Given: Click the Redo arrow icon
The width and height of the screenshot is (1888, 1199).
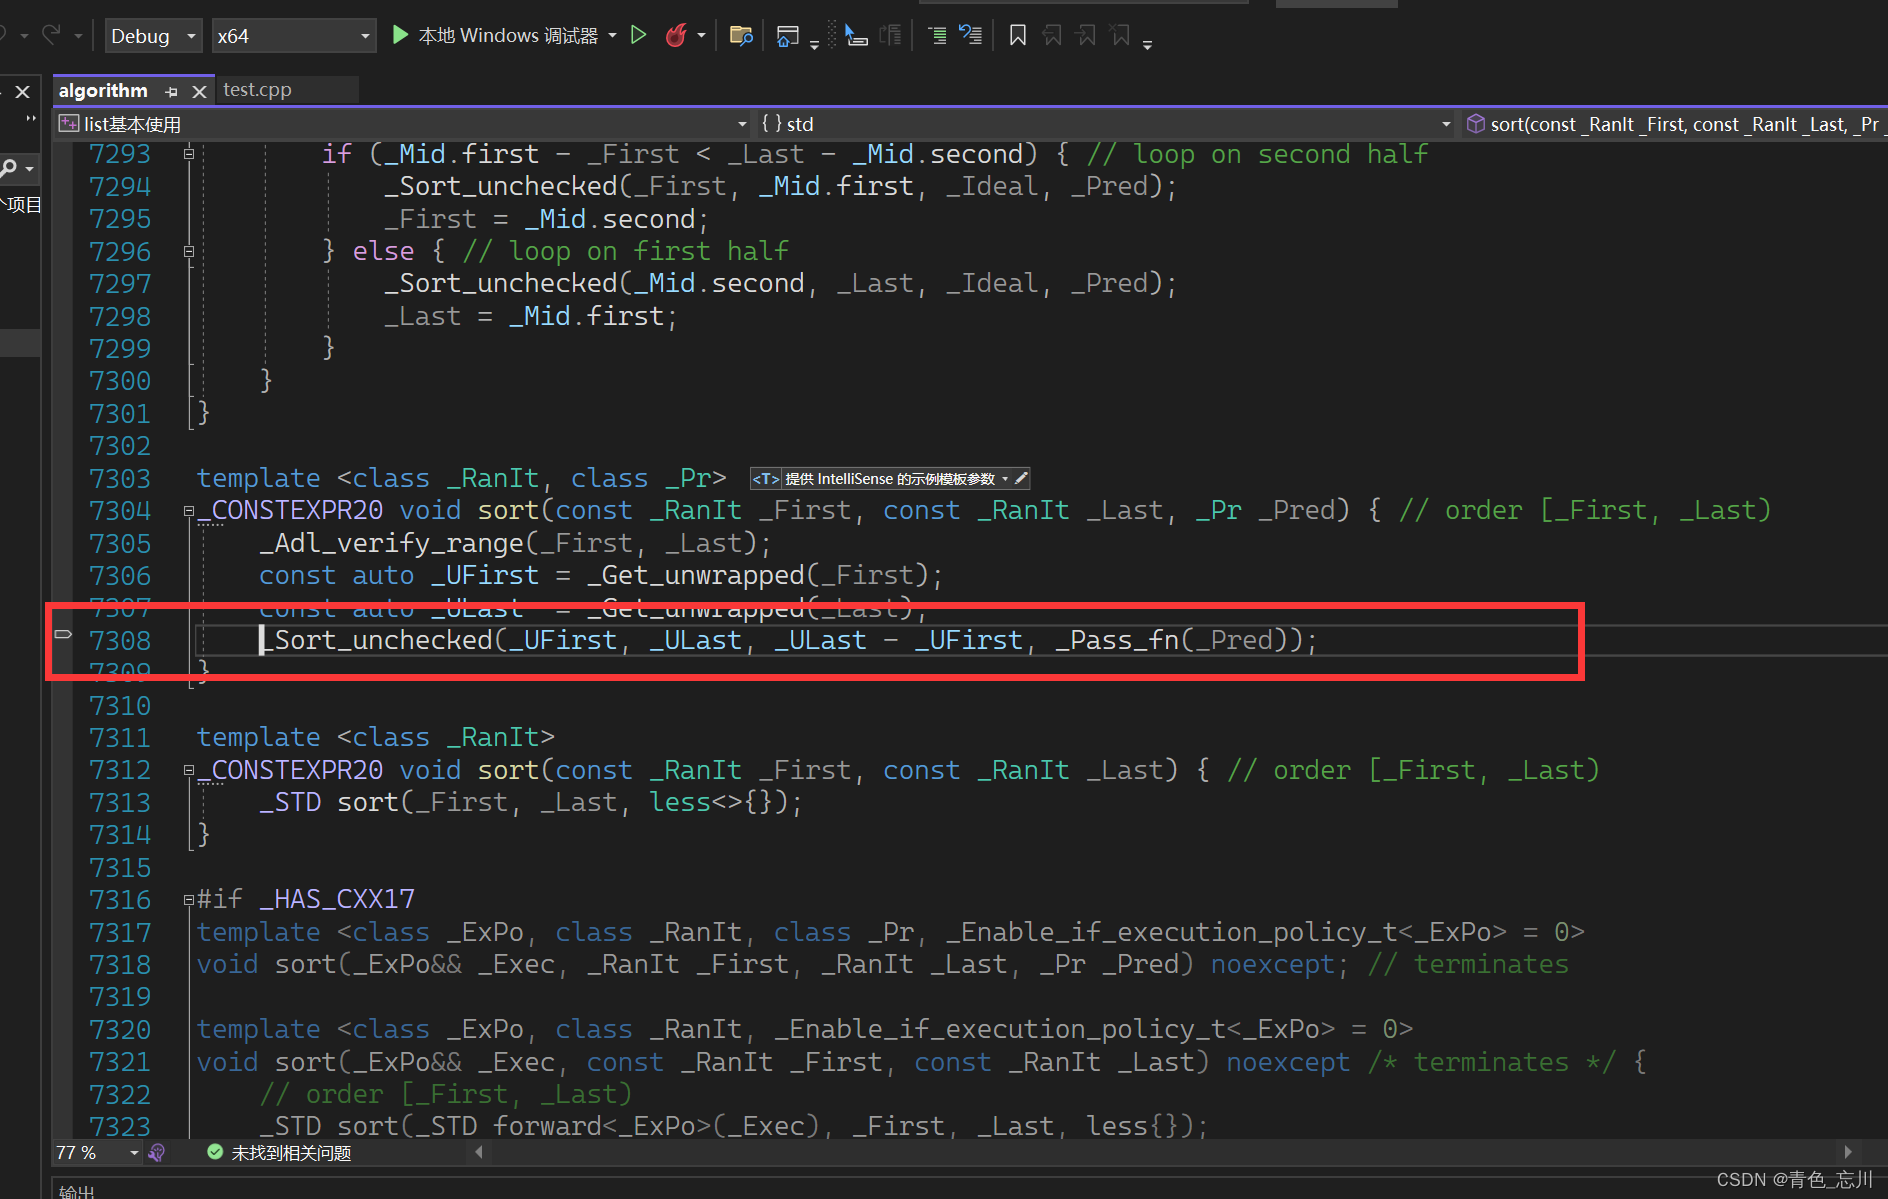Looking at the screenshot, I should (52, 35).
